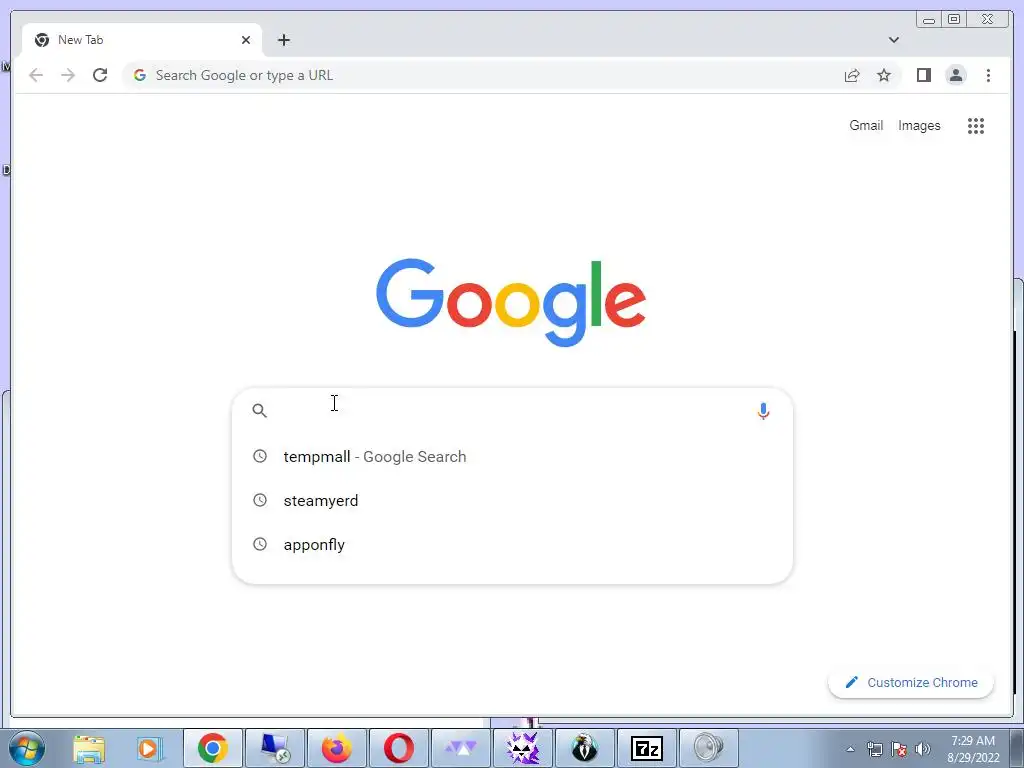The image size is (1024, 768).
Task: Open a new tab with the plus button
Action: click(x=283, y=40)
